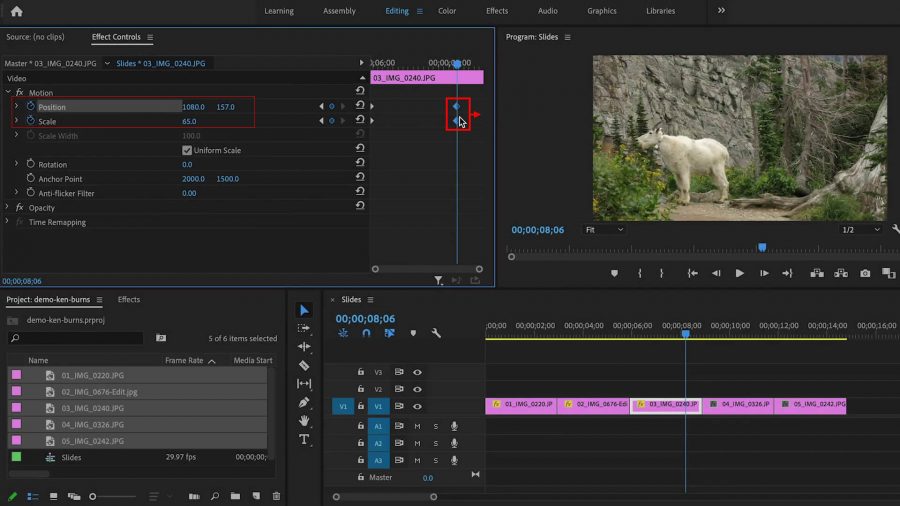Screen dimensions: 900x506
Task: Click Mark Out in Program monitor
Action: click(662, 274)
